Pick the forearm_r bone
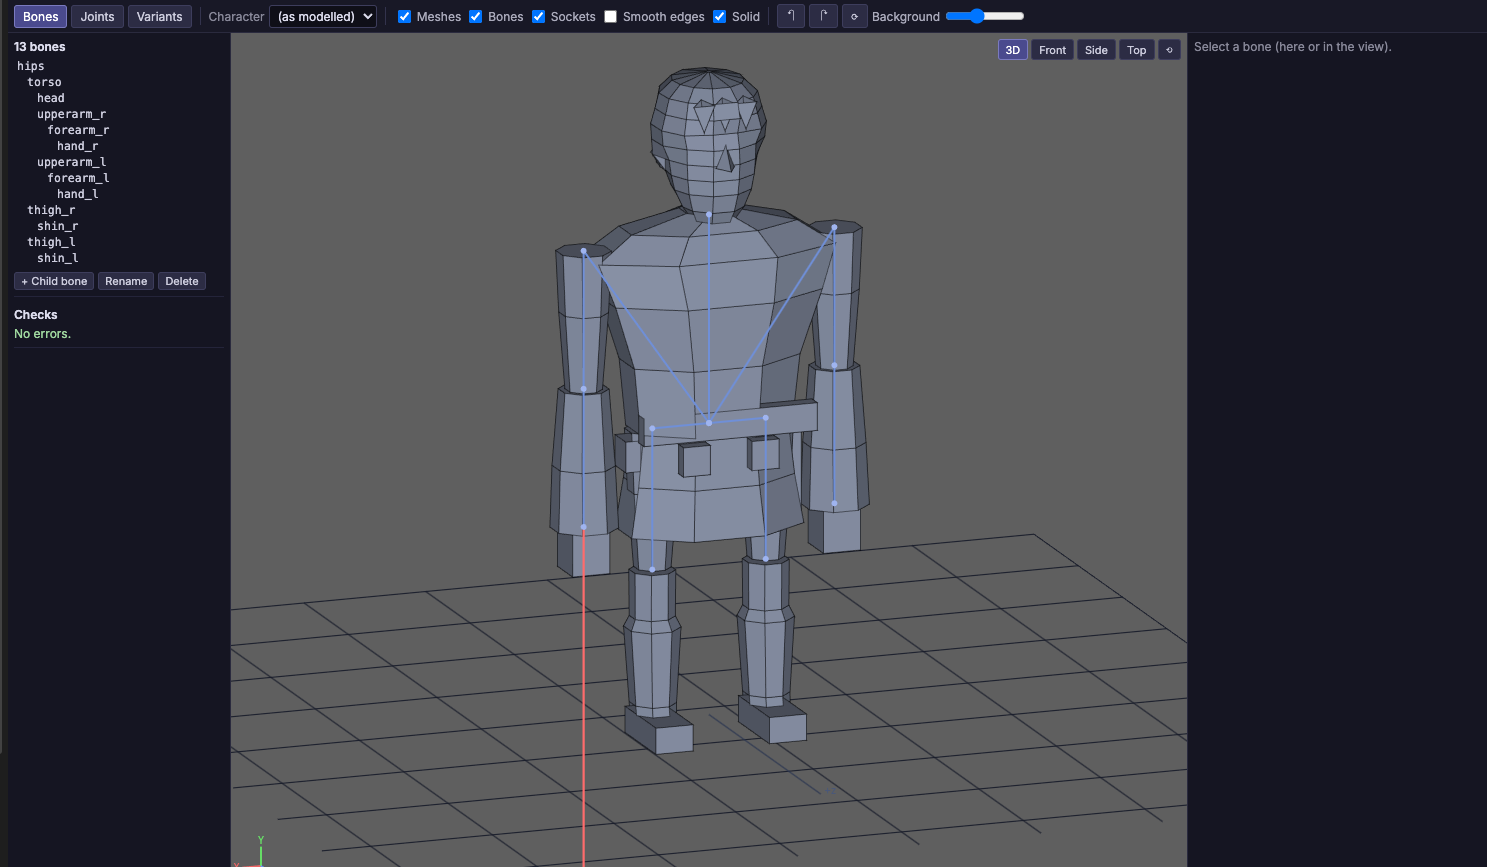1487x867 pixels. pyautogui.click(x=78, y=130)
